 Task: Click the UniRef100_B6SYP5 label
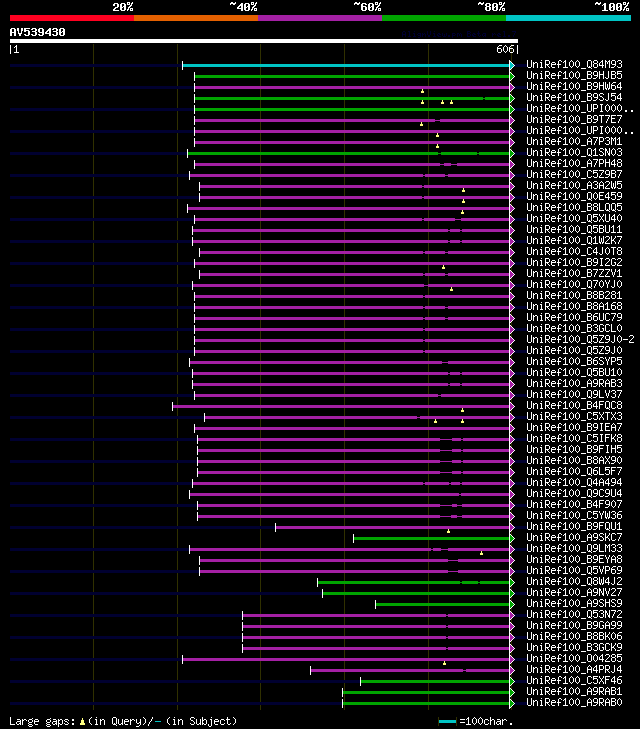[574, 361]
